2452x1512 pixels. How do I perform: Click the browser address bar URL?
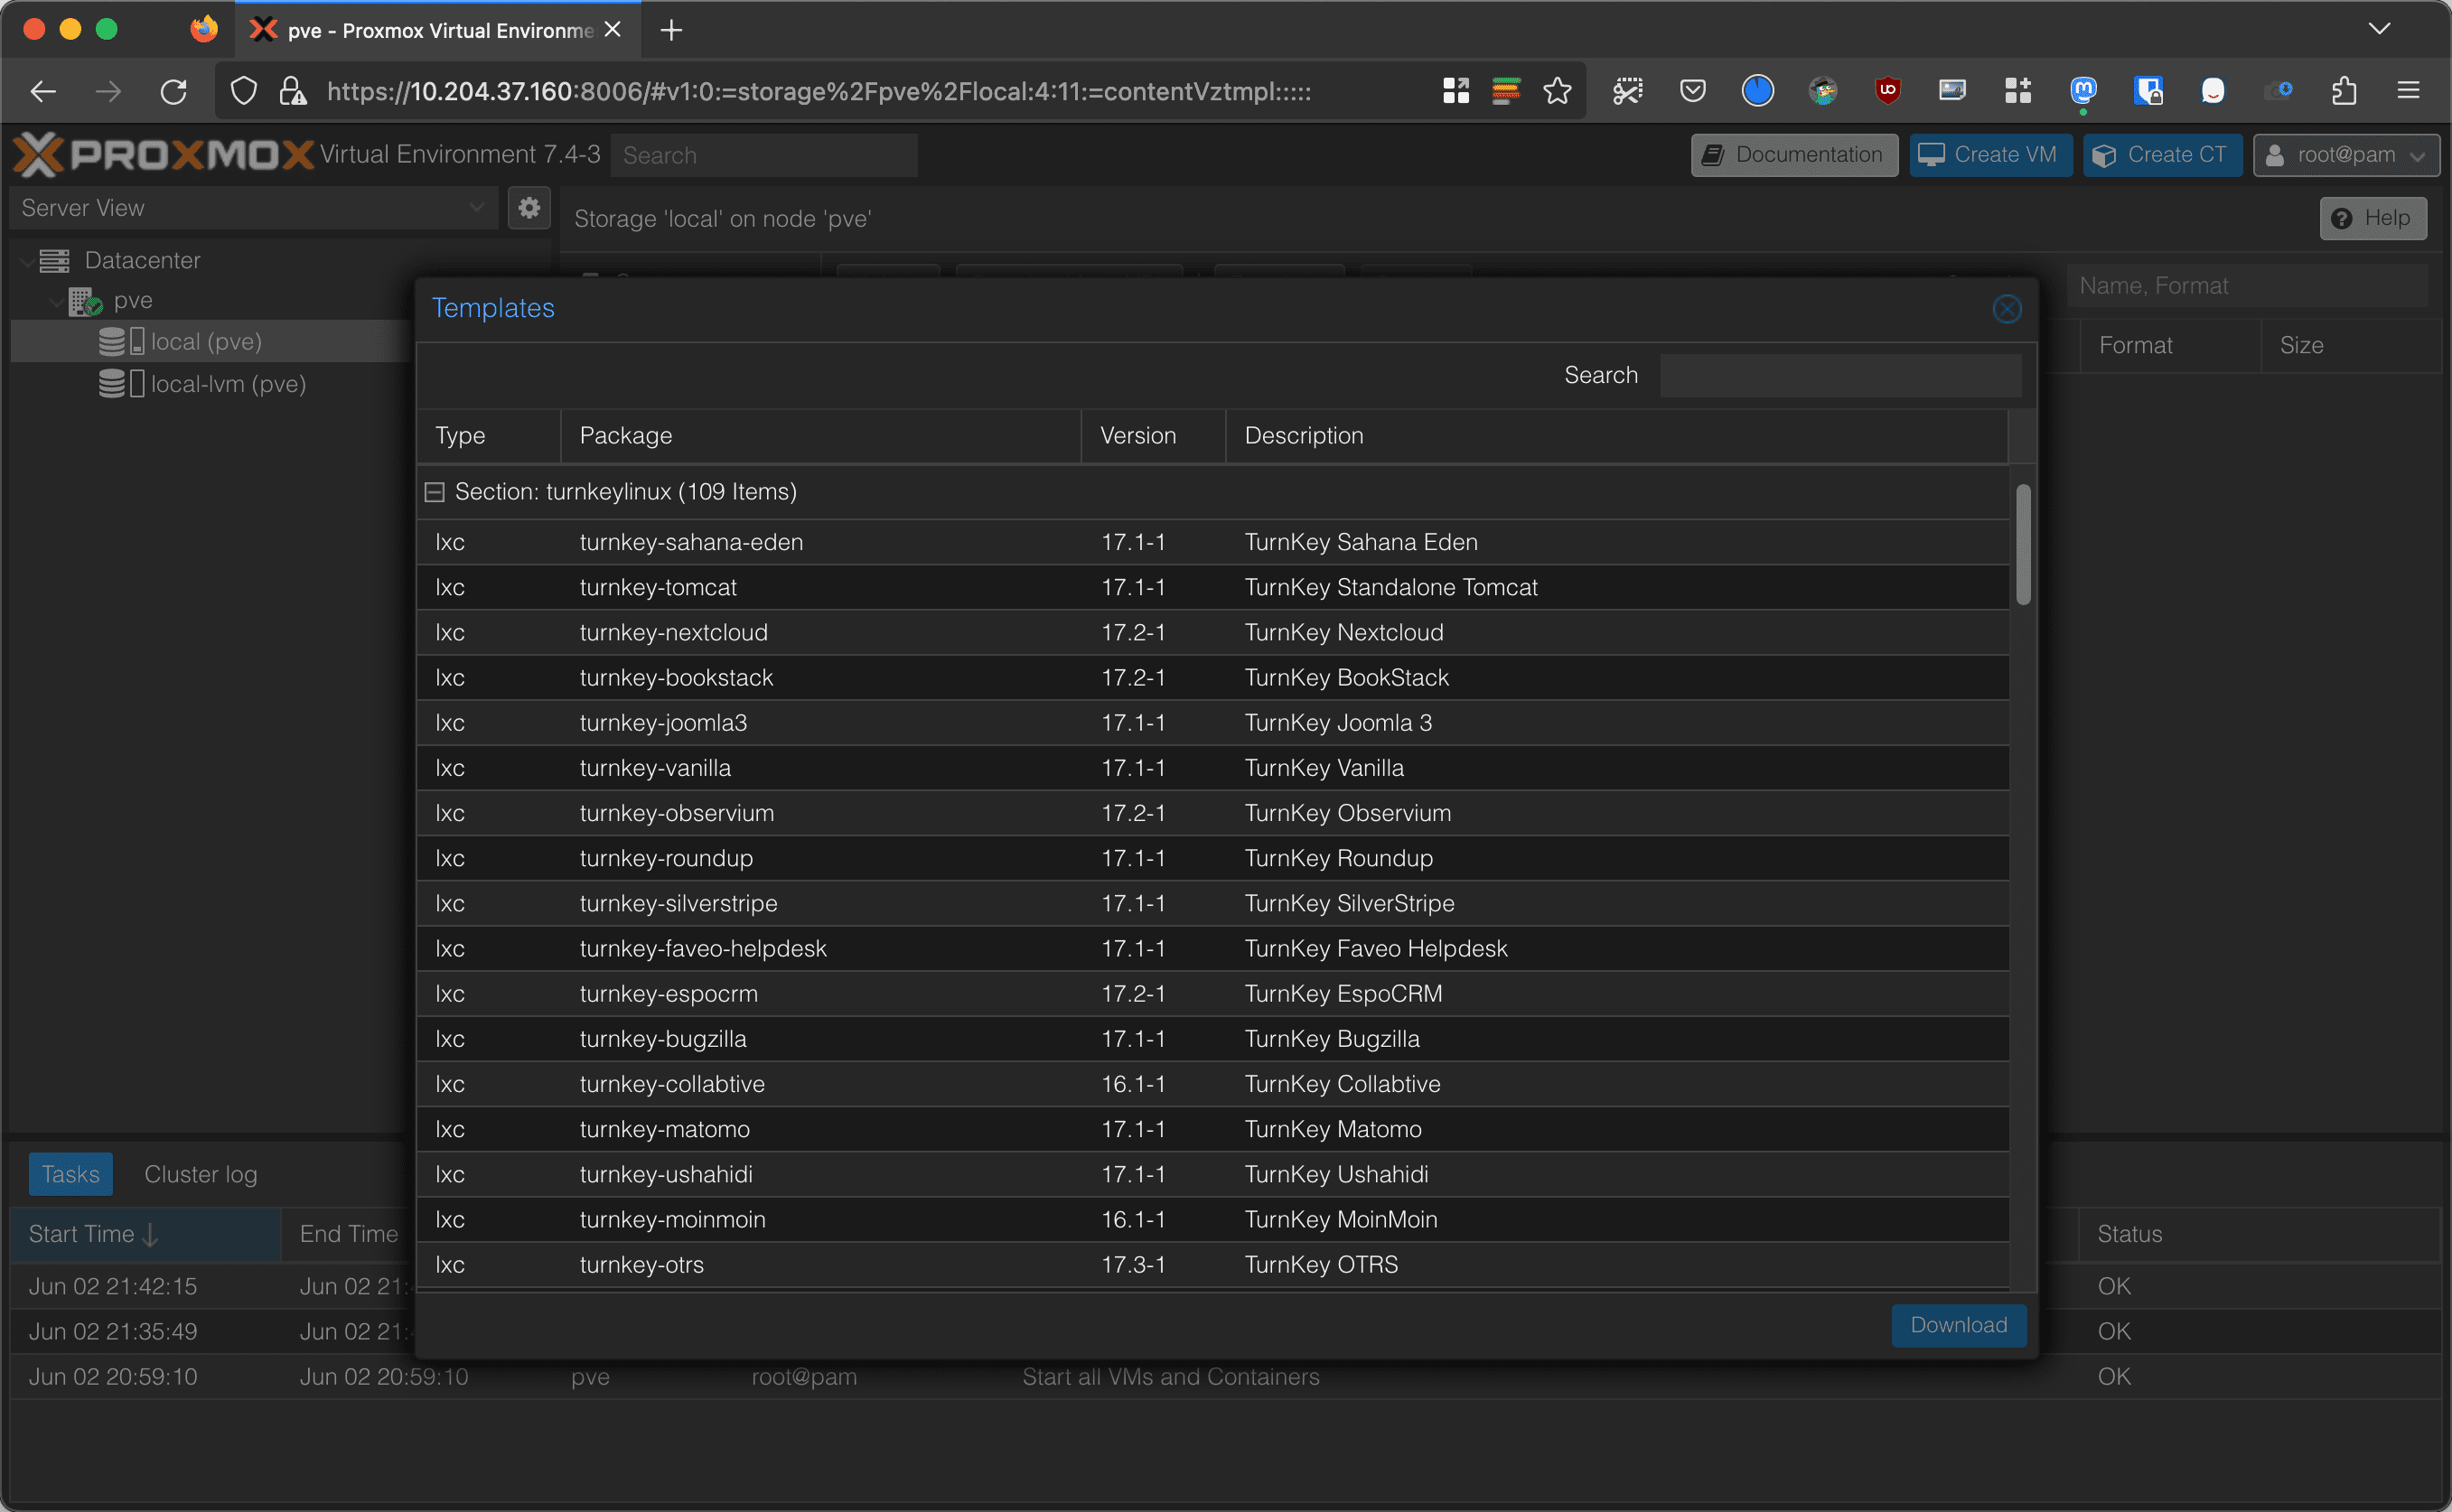[818, 92]
